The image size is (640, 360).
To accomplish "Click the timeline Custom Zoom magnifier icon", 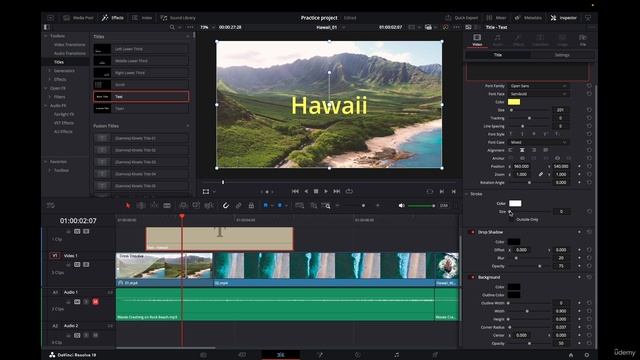I will point(327,205).
